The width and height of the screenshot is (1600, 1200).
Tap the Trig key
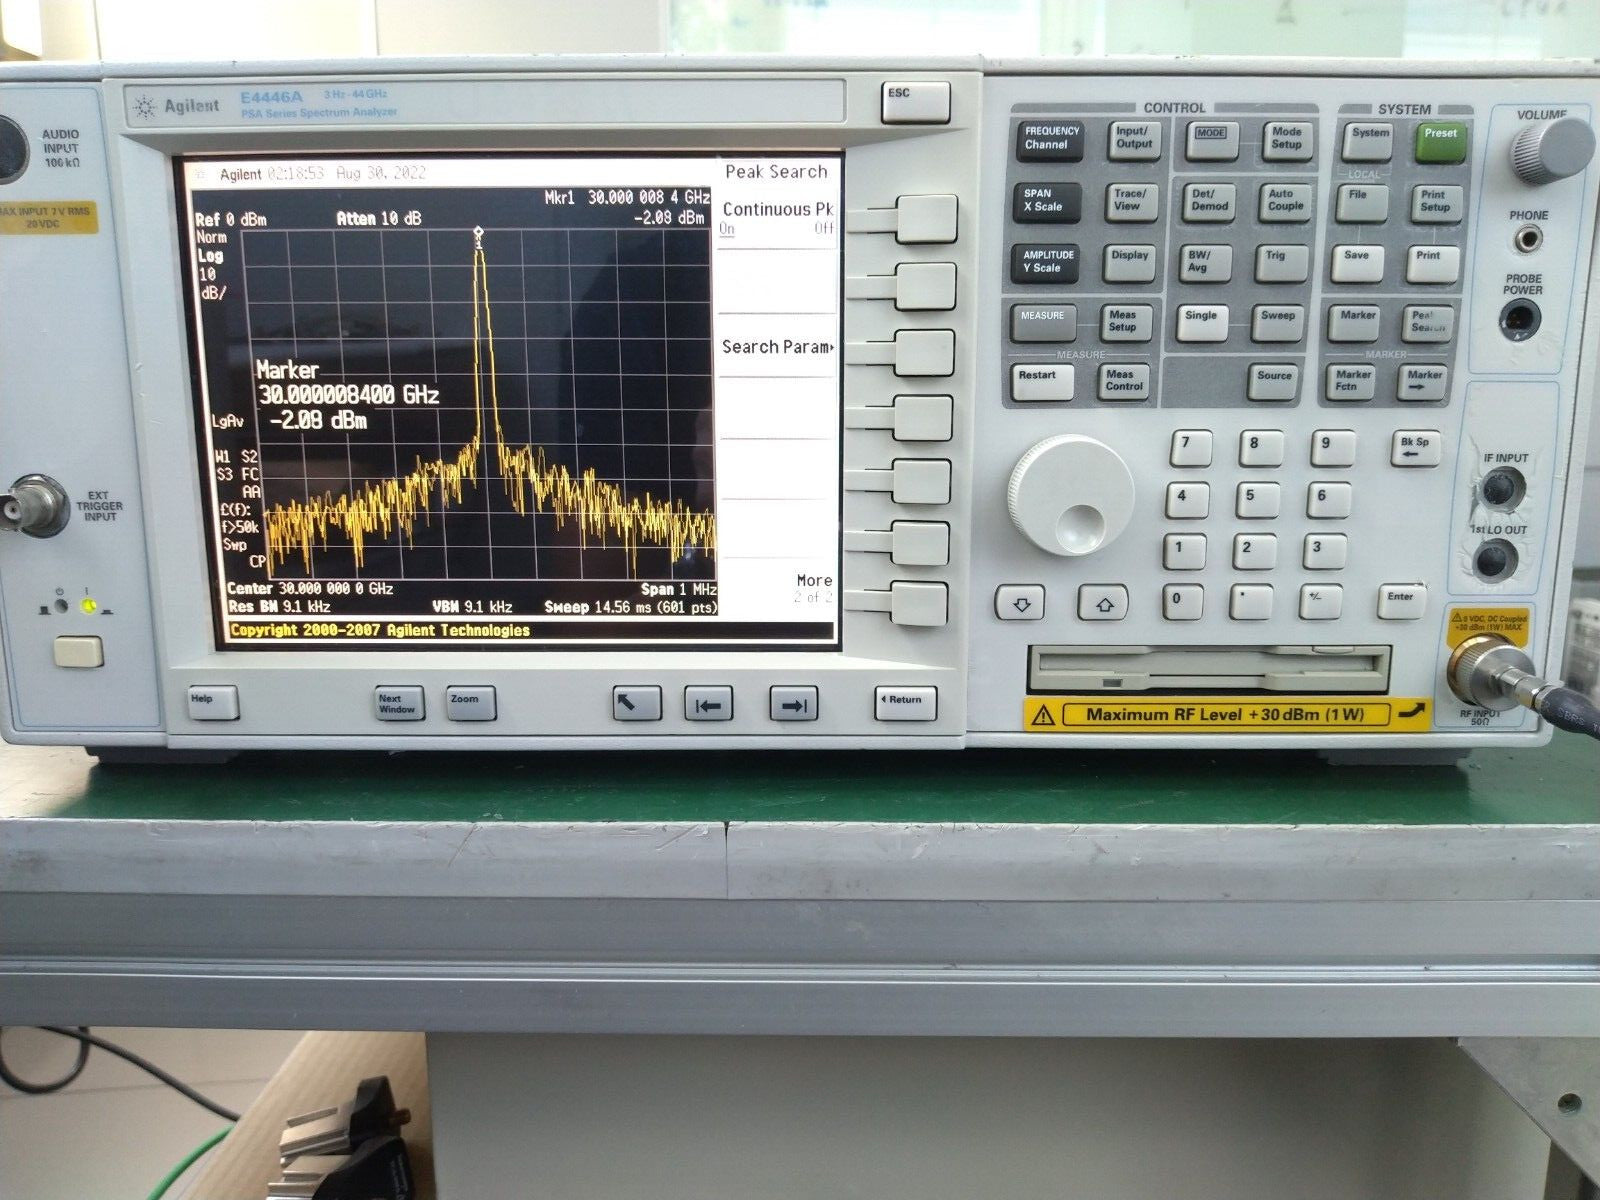[x=1281, y=265]
